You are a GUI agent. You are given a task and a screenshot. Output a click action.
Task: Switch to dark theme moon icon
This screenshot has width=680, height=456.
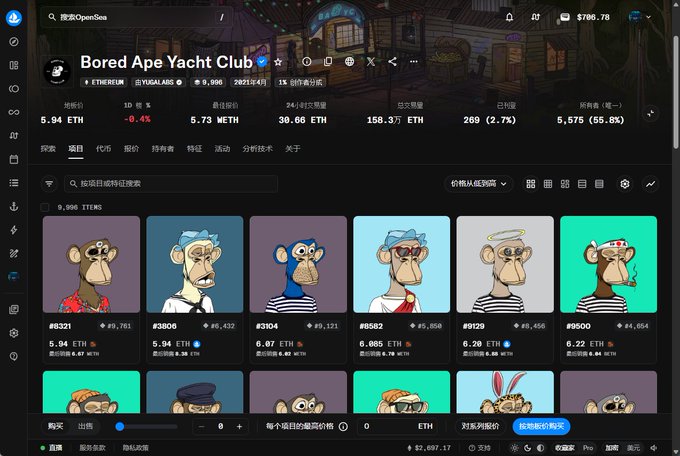point(527,448)
